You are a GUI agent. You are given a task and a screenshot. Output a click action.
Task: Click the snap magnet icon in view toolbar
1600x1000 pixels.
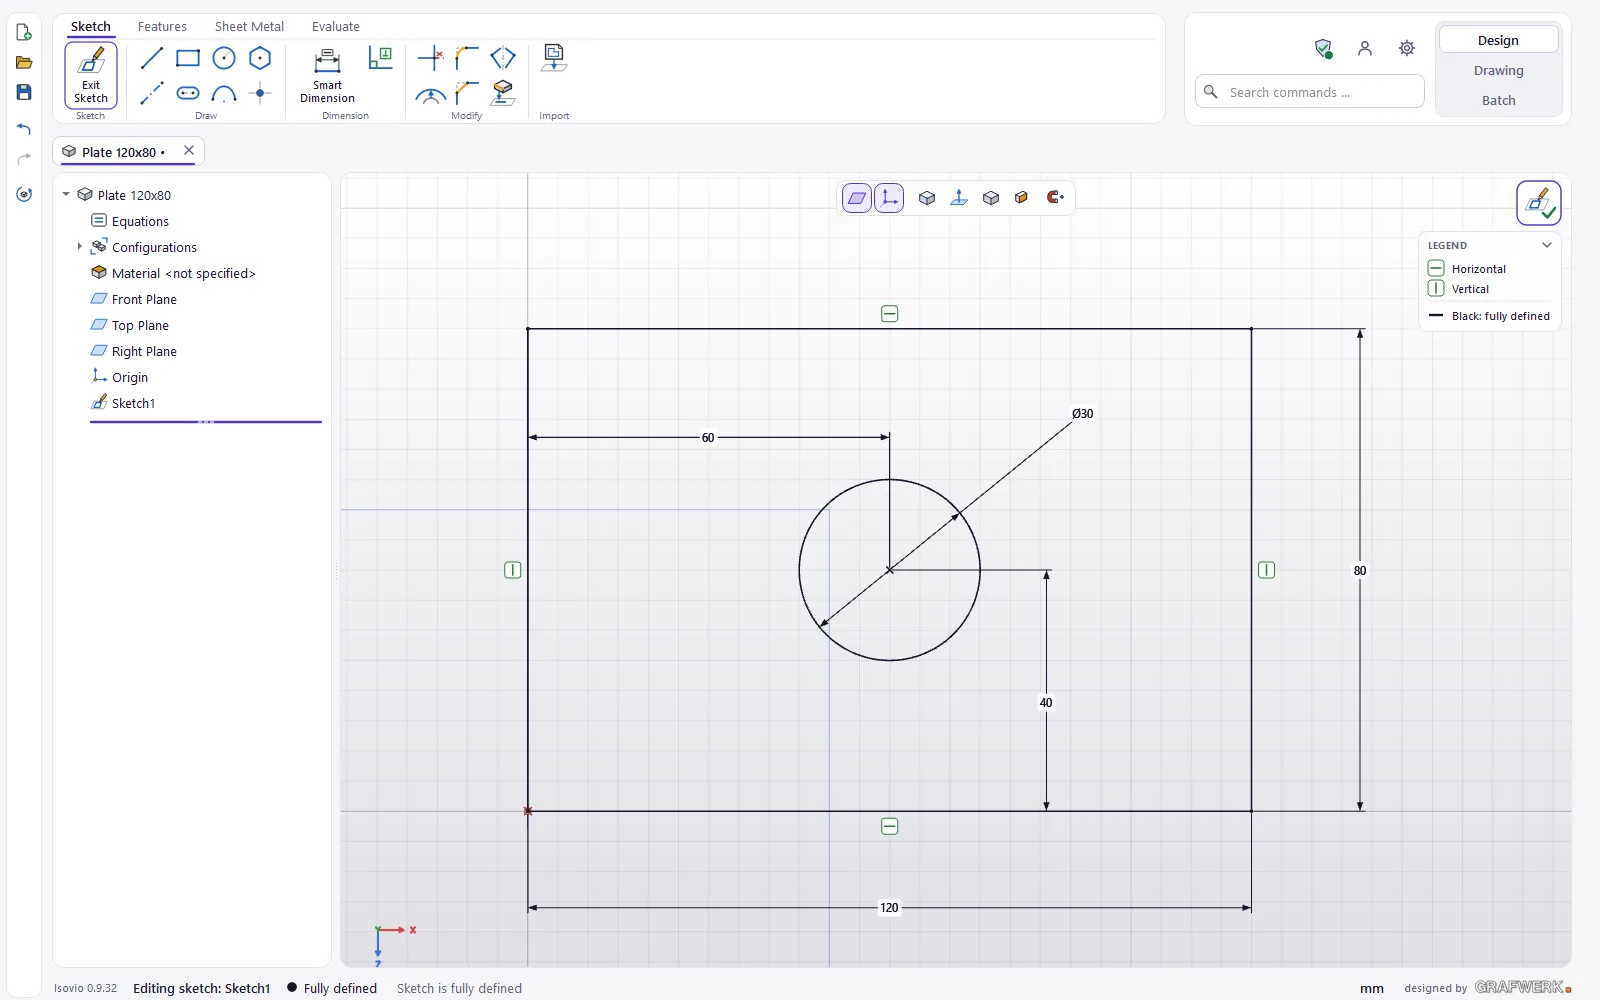[1055, 197]
